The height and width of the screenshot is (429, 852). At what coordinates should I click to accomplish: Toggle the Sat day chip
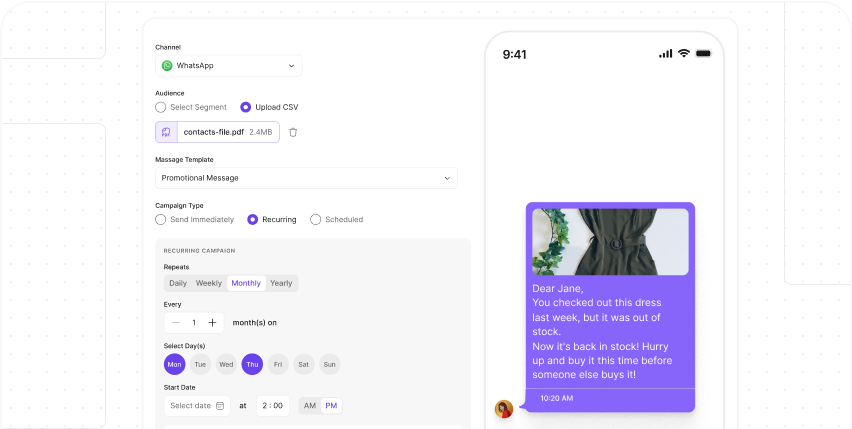pyautogui.click(x=304, y=364)
